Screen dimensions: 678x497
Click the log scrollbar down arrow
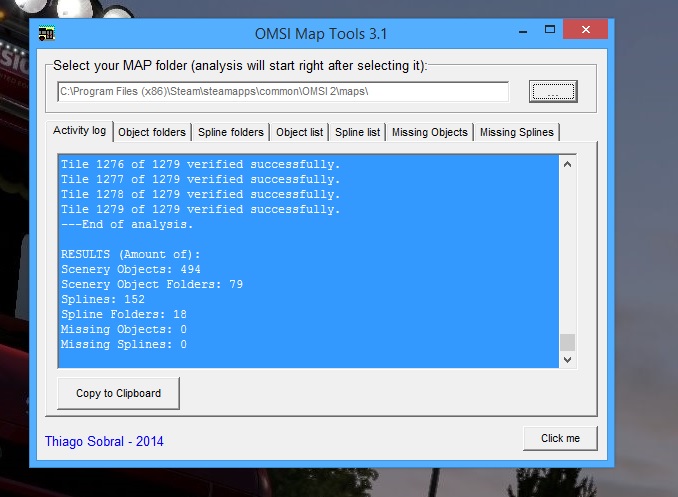567,360
